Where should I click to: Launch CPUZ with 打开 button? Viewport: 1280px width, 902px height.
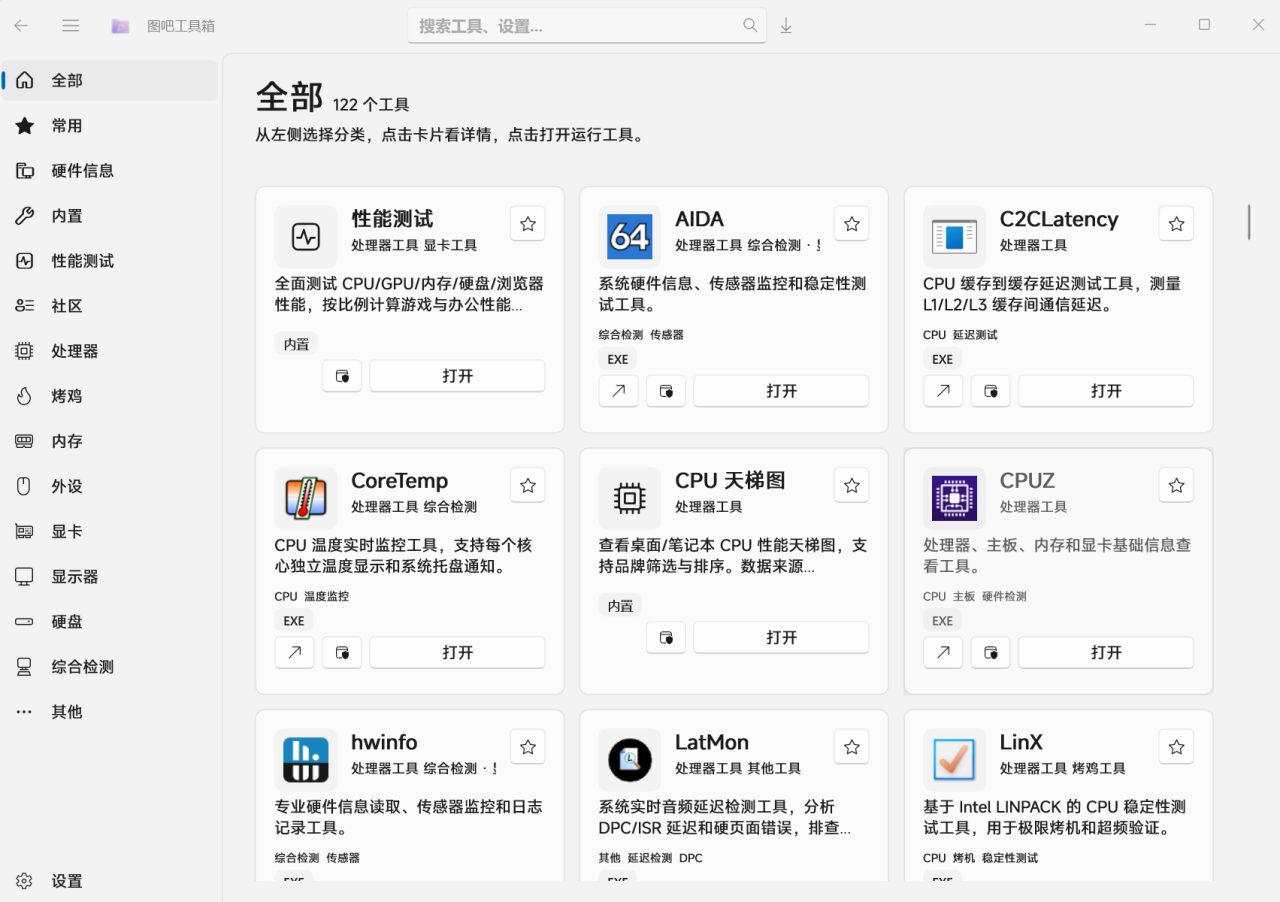(x=1106, y=652)
